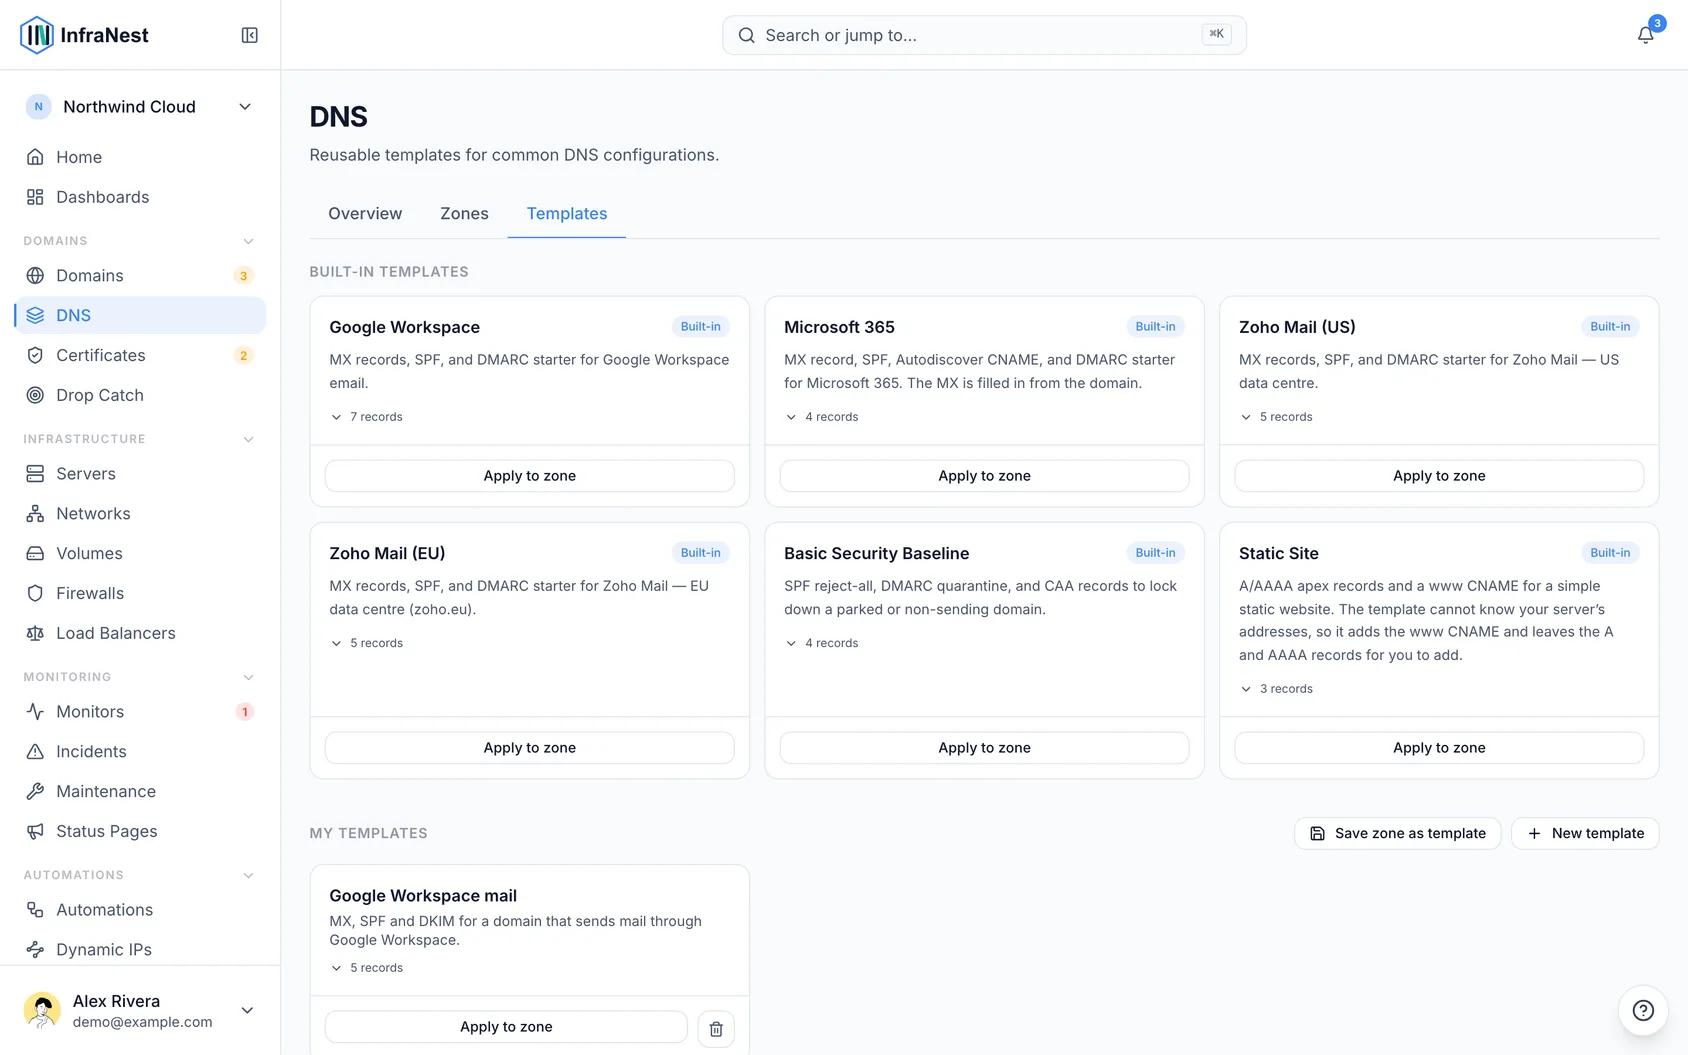Open the help question mark button
The width and height of the screenshot is (1688, 1055).
(1643, 1010)
